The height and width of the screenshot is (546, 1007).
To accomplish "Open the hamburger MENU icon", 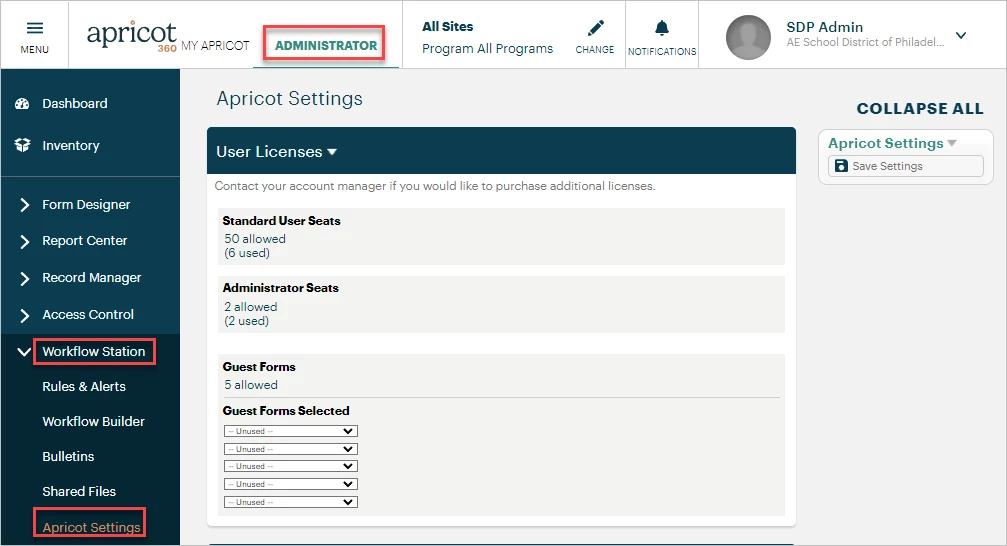I will click(35, 28).
